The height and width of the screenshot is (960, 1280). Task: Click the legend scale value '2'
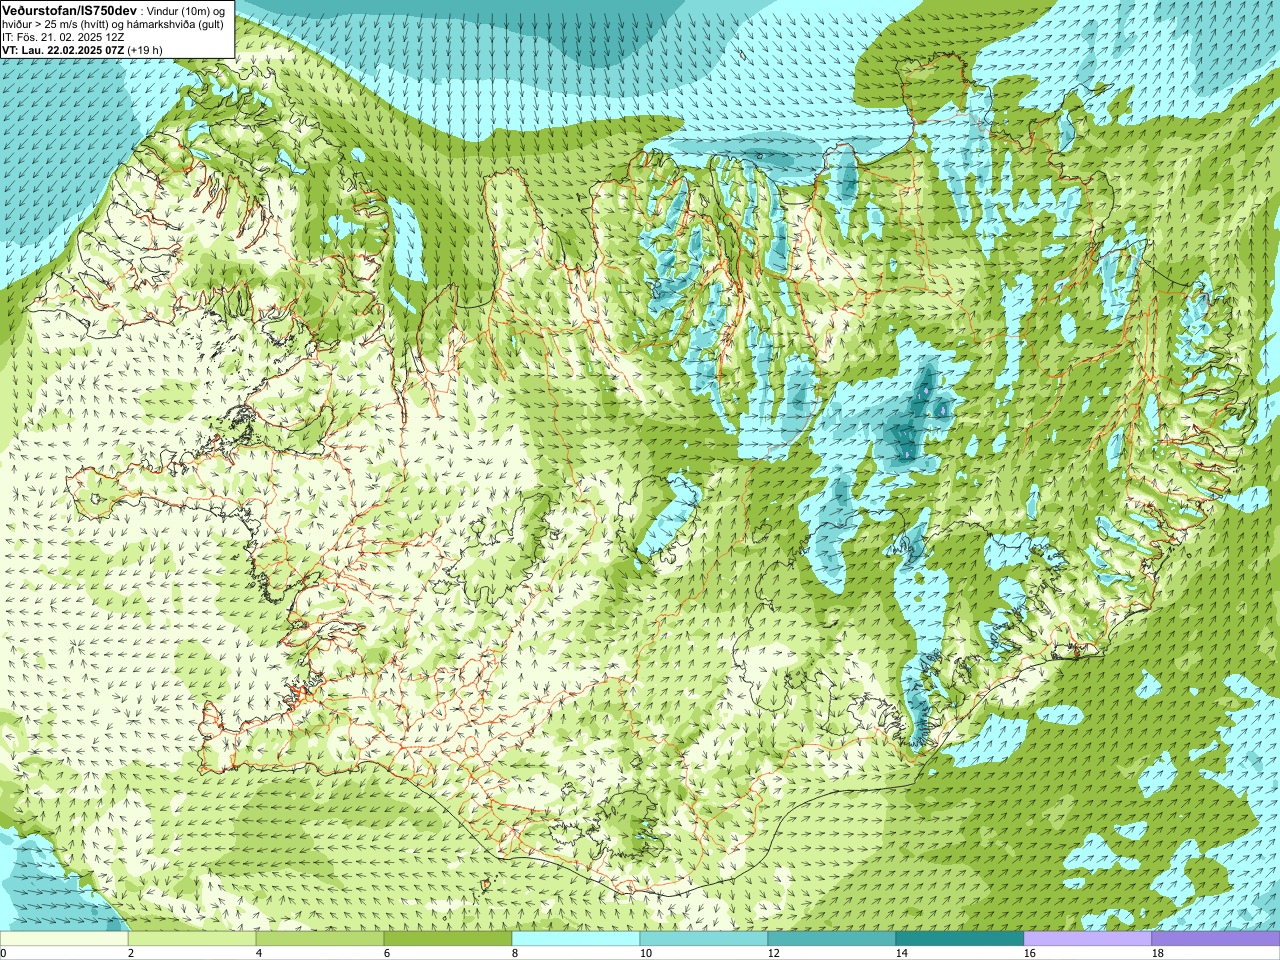click(131, 953)
